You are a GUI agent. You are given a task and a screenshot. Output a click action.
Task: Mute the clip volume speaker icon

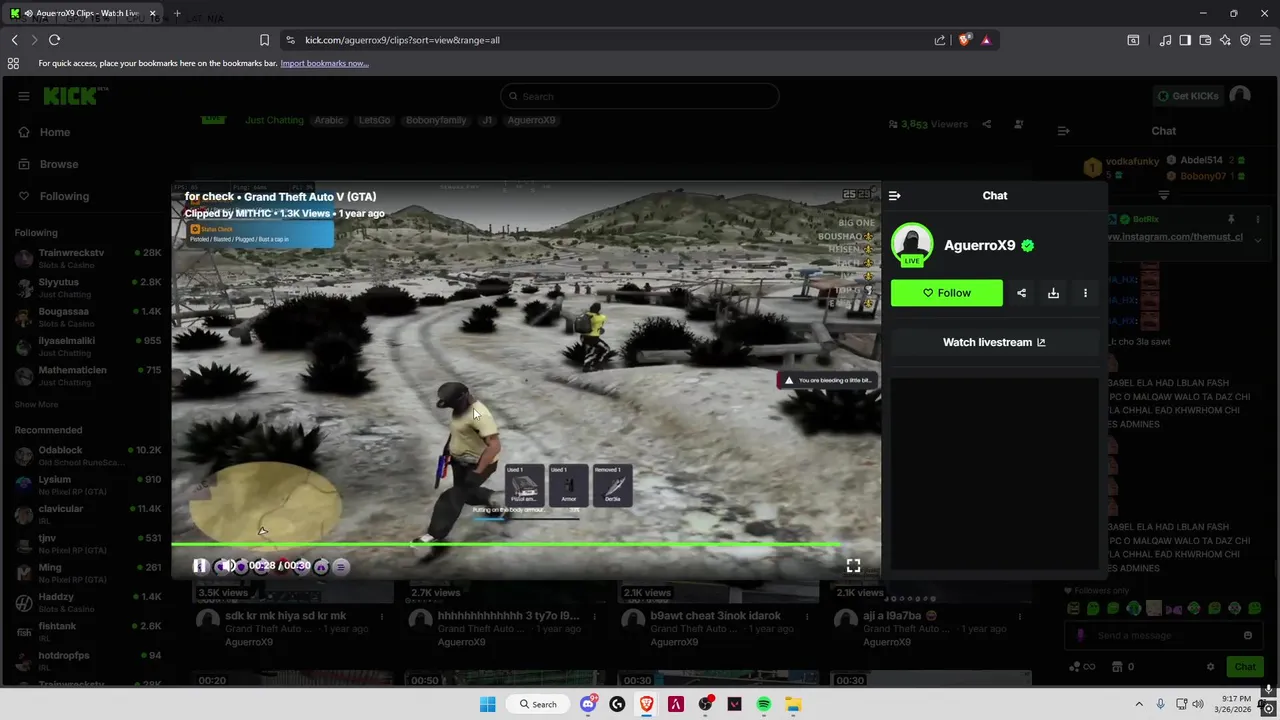tap(229, 566)
